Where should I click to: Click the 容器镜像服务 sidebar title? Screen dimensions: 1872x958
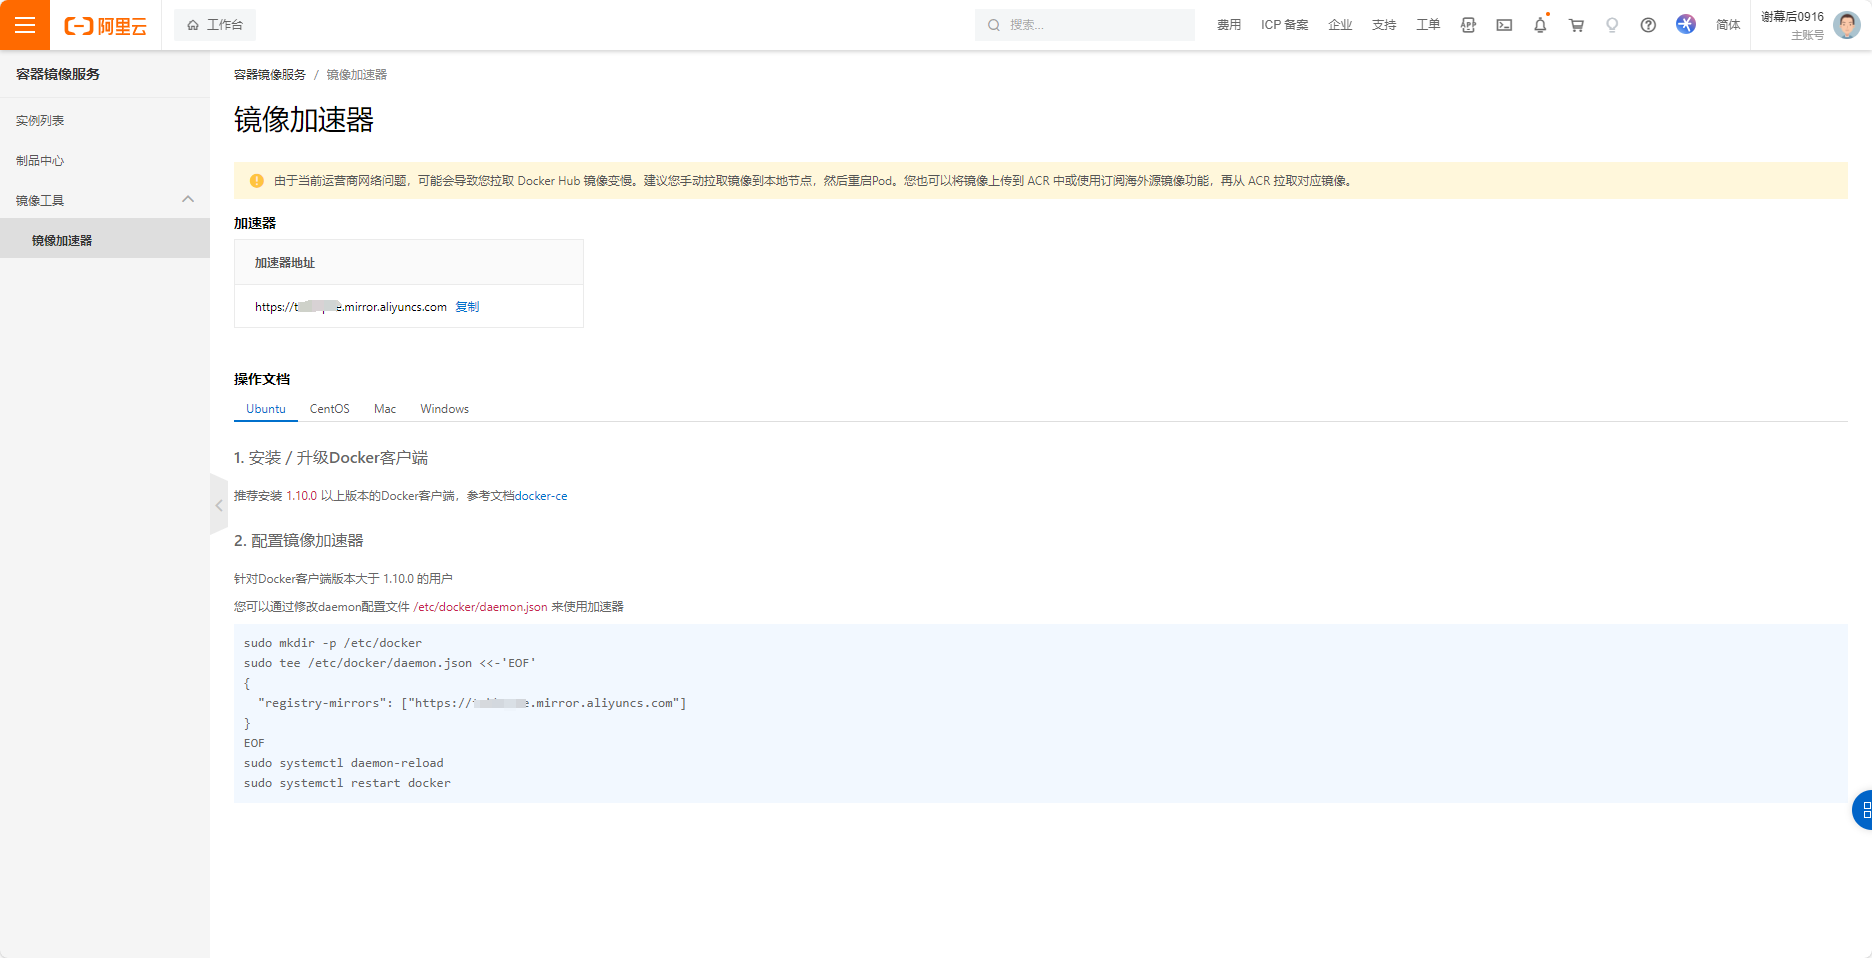point(58,74)
